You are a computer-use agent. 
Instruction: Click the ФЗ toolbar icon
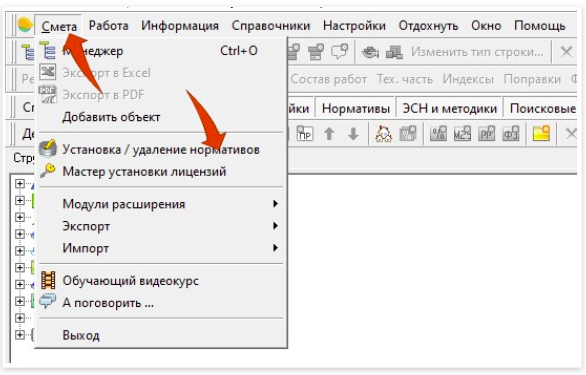click(511, 133)
